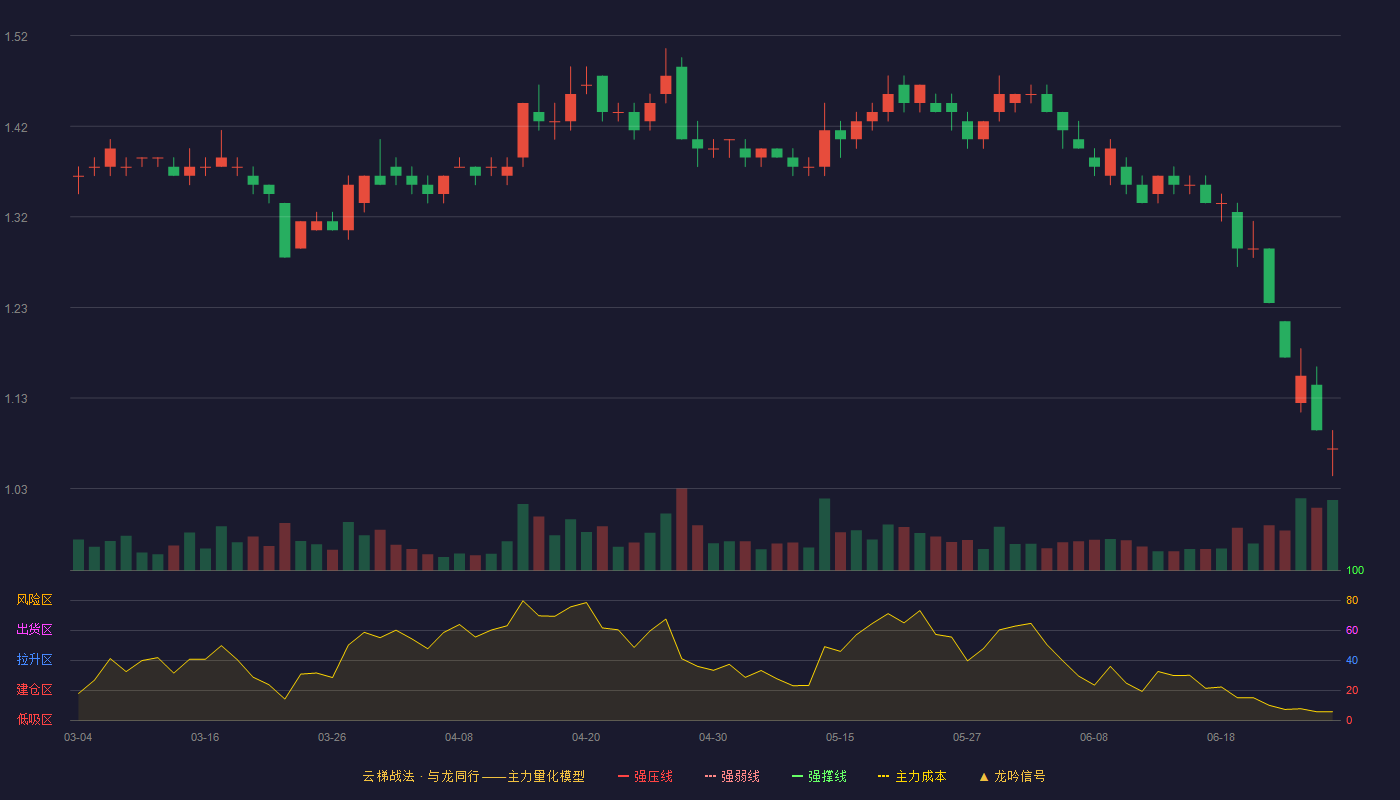Click the 1.52 price axis label

(x=16, y=37)
